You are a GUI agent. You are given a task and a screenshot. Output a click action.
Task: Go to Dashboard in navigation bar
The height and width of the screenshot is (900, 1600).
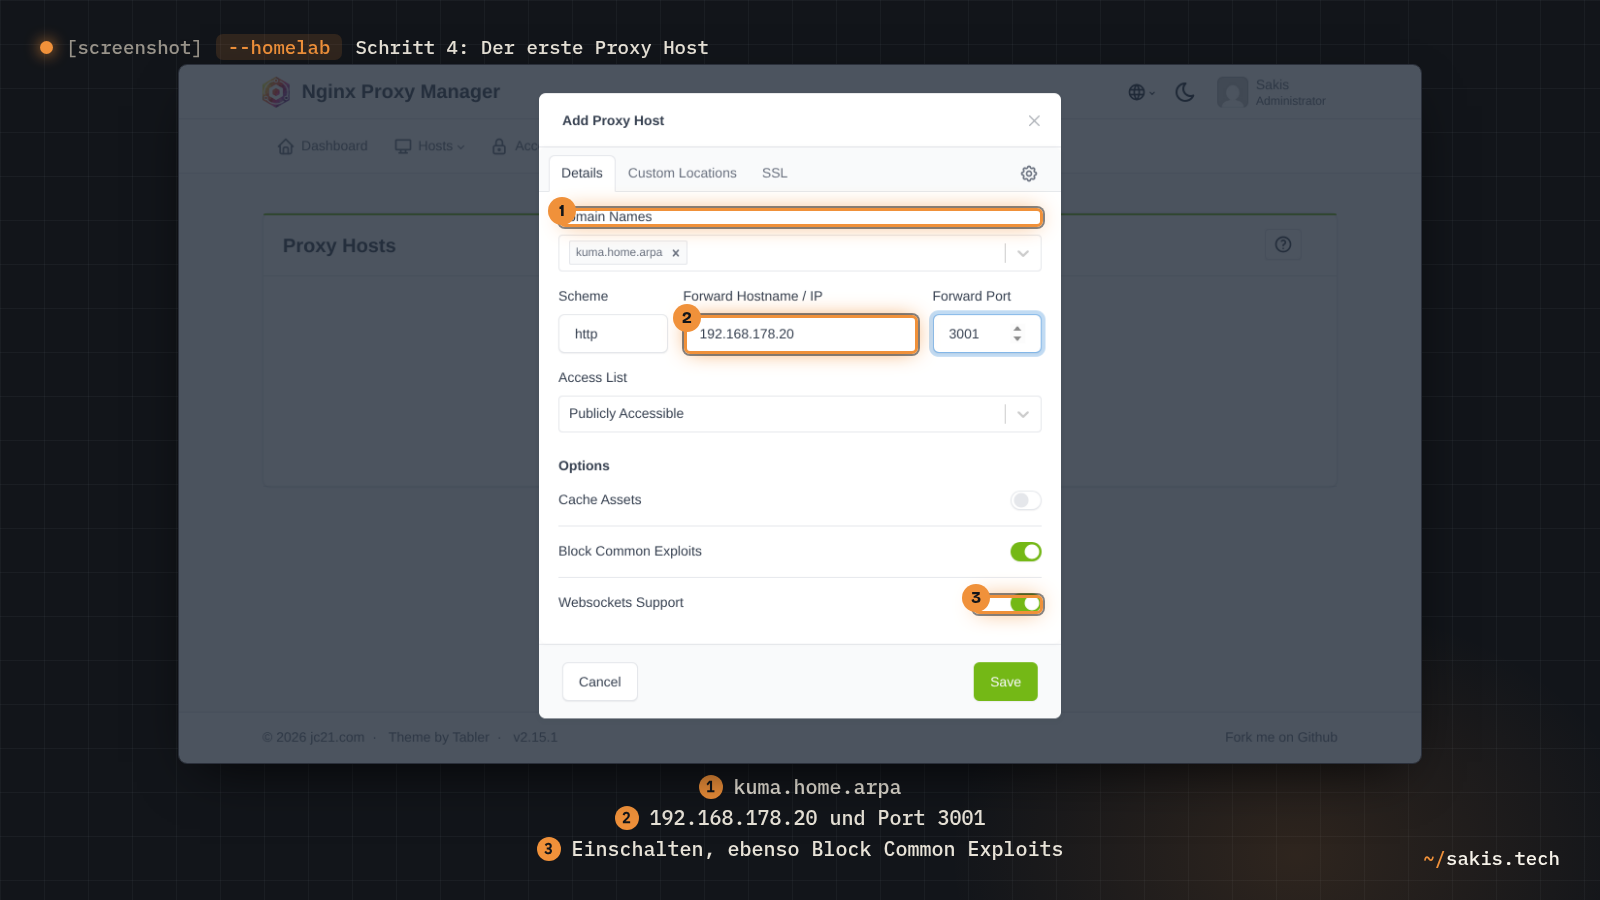tap(322, 146)
